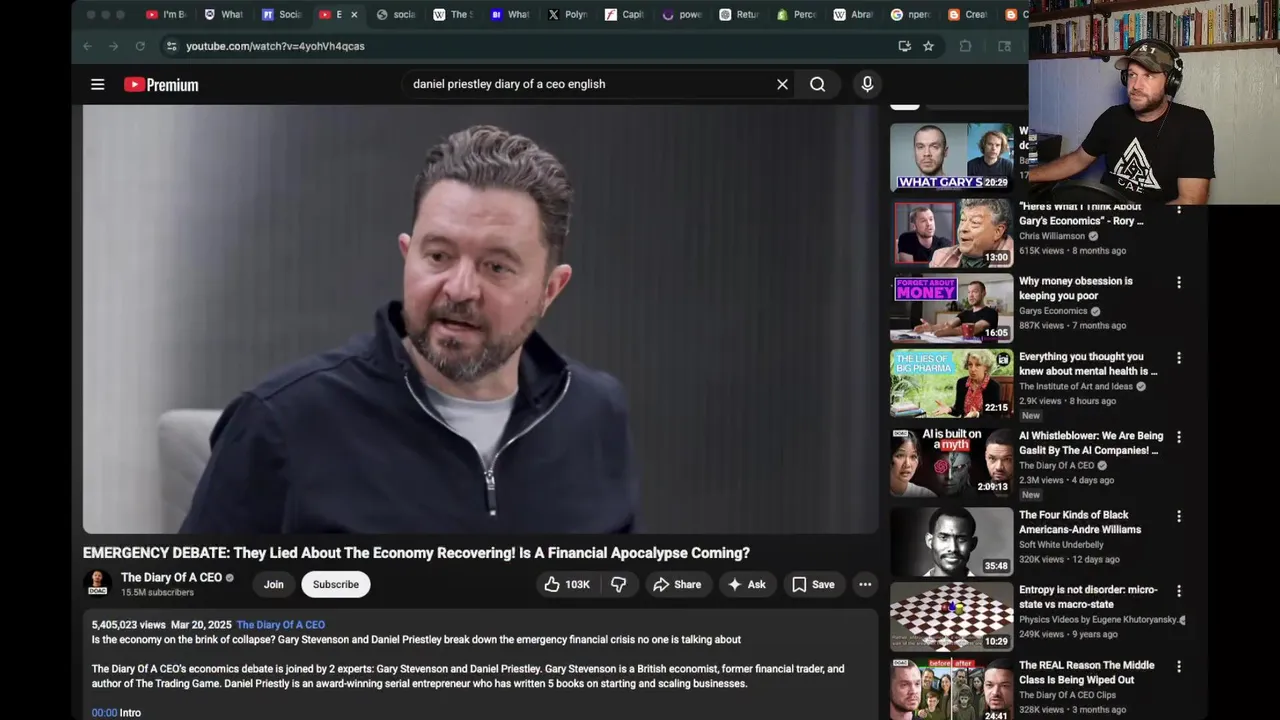The height and width of the screenshot is (720, 1280).
Task: Click the install/cast icon in address bar
Action: [904, 46]
